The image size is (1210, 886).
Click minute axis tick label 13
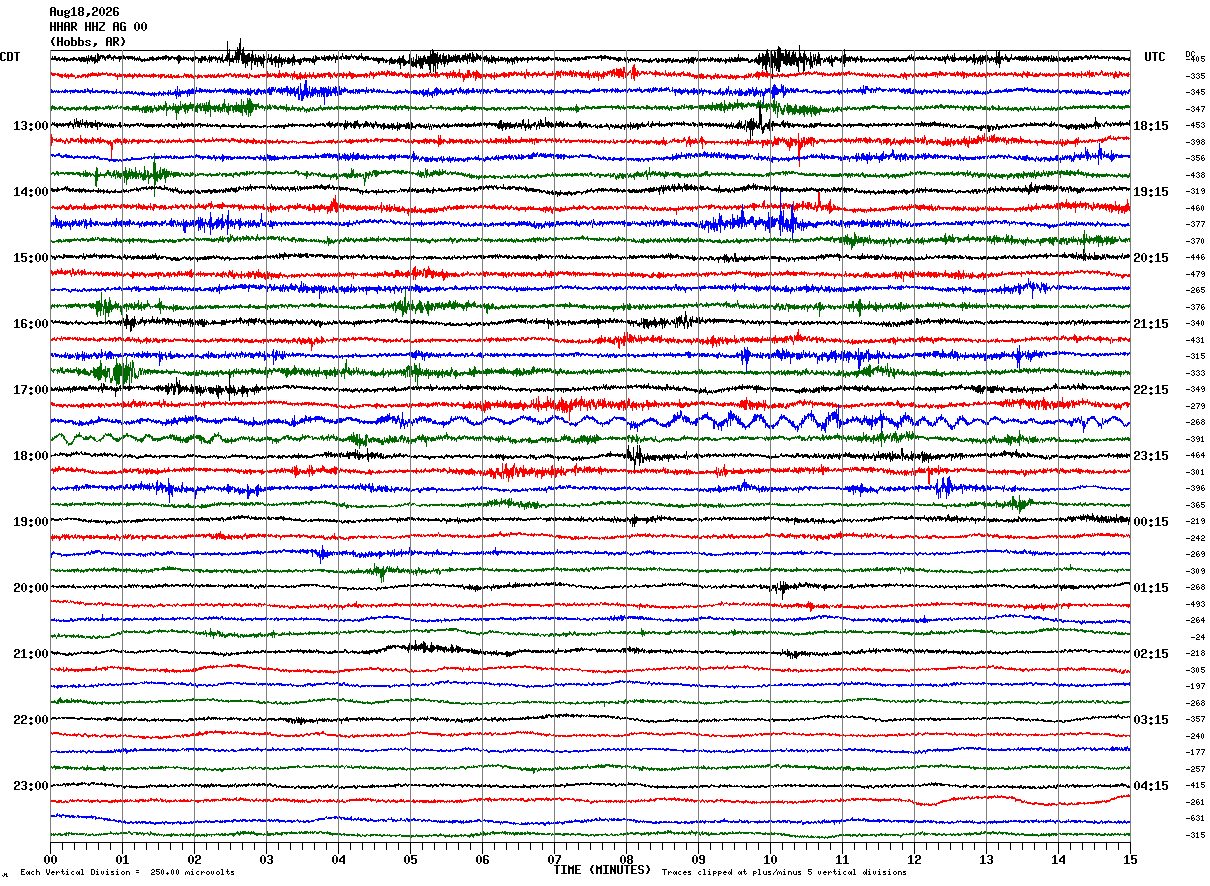click(x=986, y=860)
